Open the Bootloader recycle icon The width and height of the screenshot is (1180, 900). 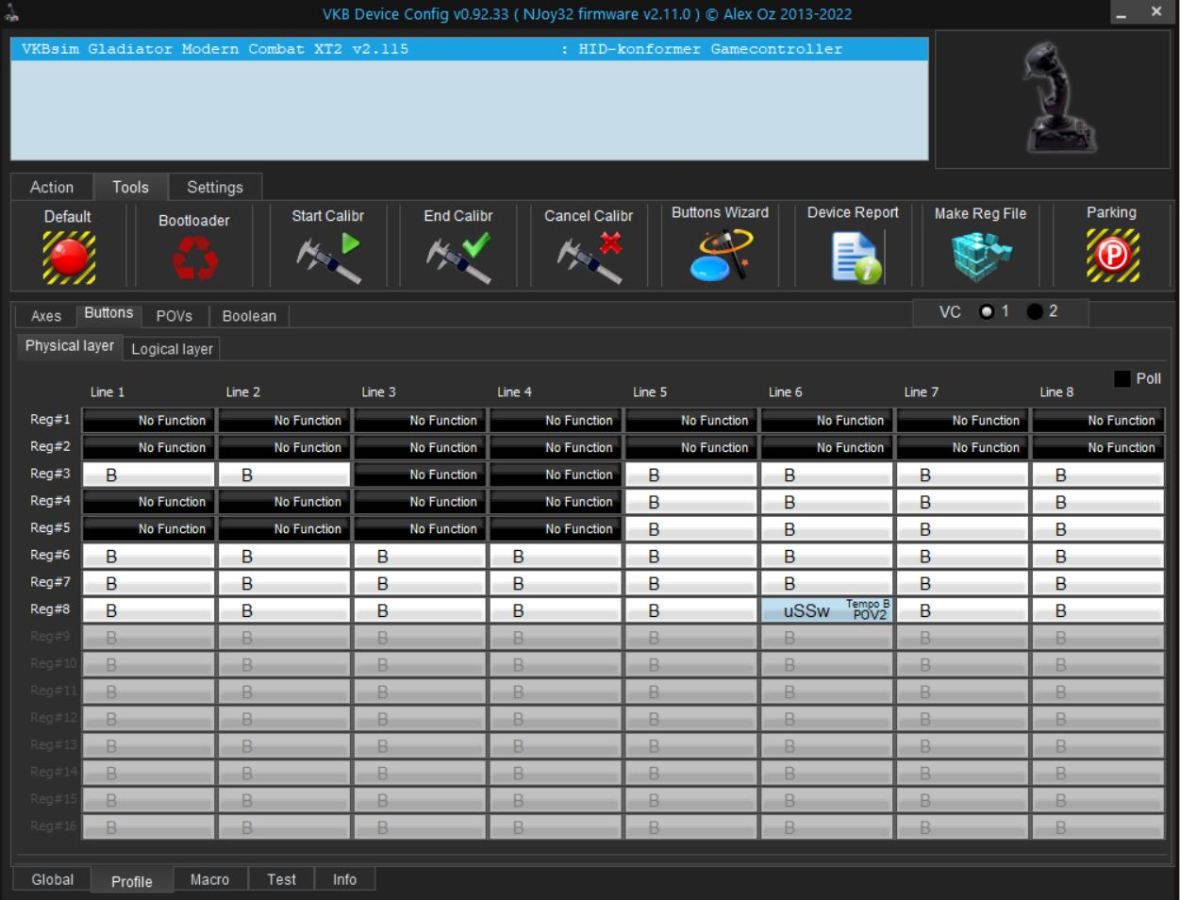tap(194, 258)
